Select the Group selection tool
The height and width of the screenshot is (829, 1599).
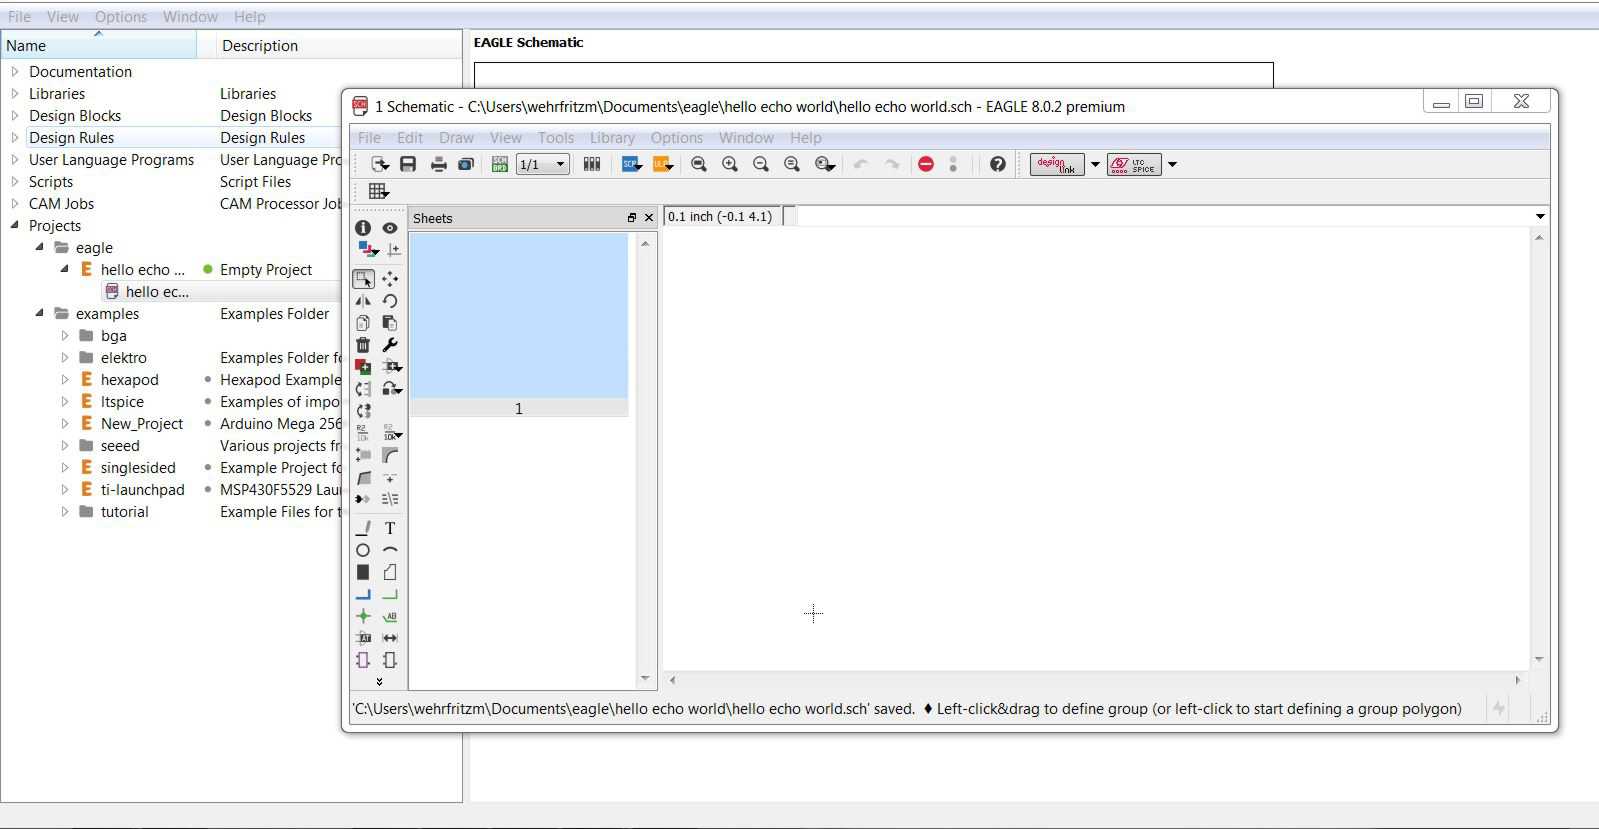(363, 279)
